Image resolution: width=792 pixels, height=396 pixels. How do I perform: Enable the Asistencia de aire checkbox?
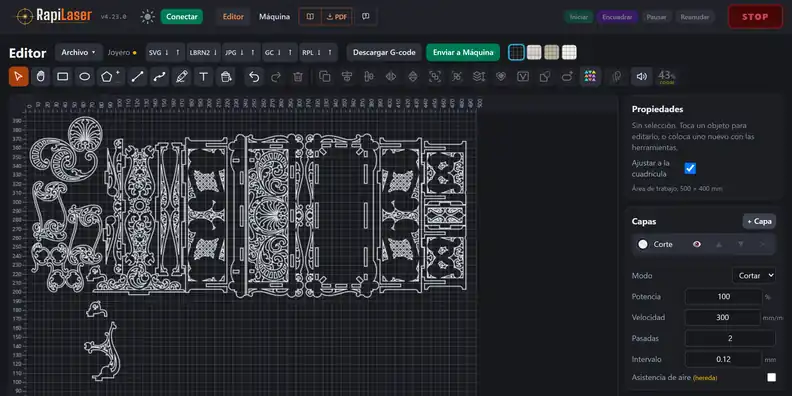click(x=771, y=377)
